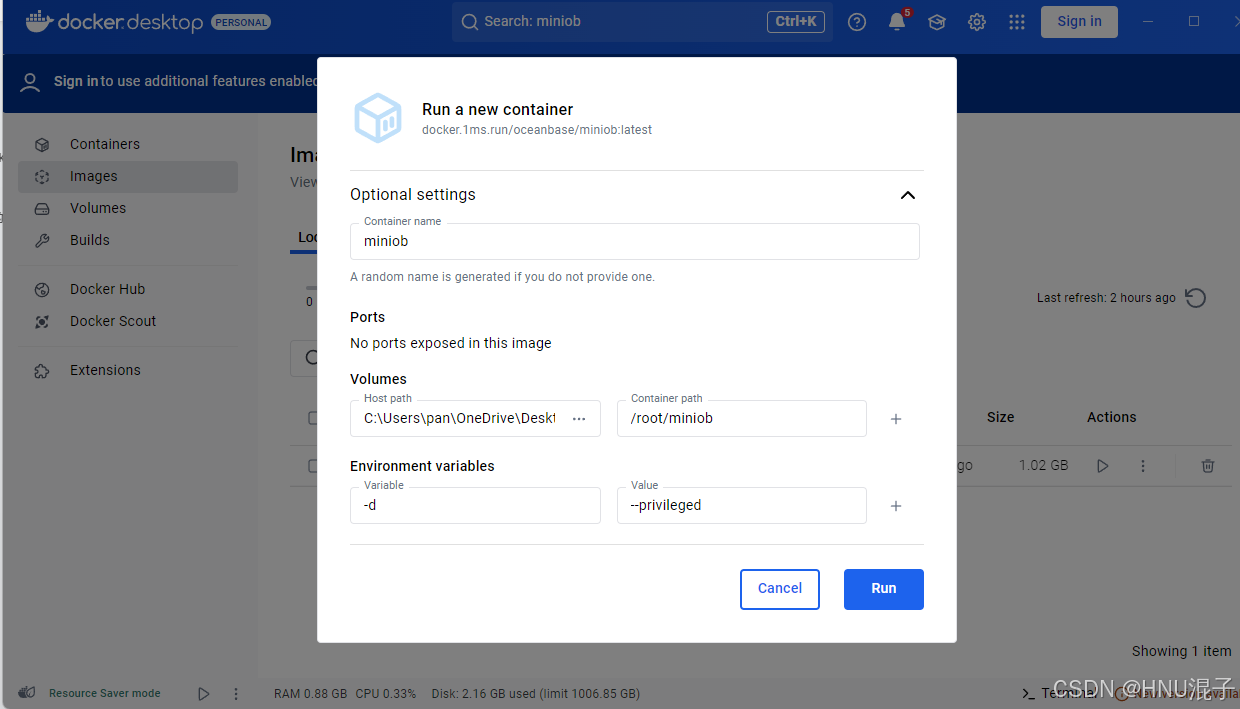Delete the image with the trash icon
The width and height of the screenshot is (1240, 709).
coord(1207,465)
